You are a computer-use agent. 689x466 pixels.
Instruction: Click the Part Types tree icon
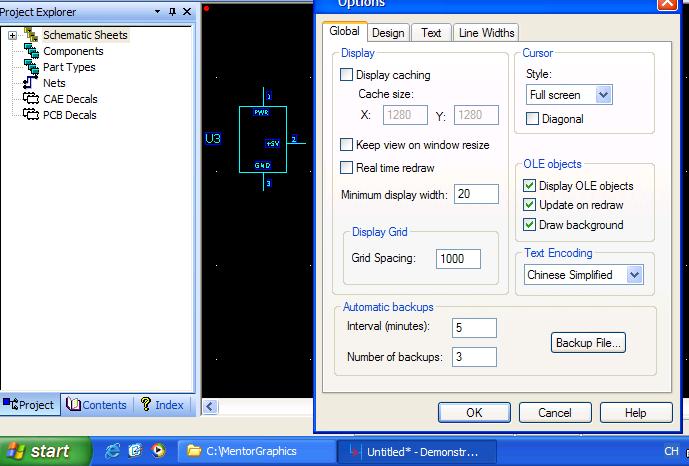click(x=31, y=67)
